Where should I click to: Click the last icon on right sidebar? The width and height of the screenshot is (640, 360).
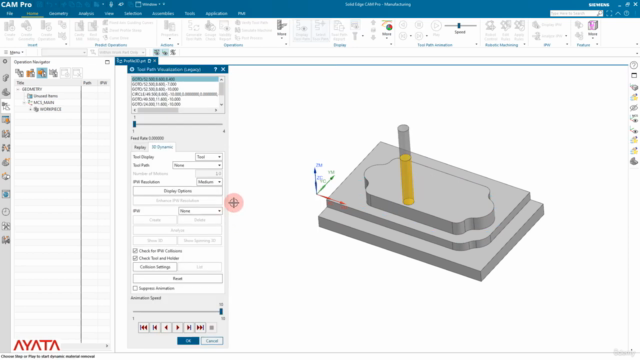[634, 161]
